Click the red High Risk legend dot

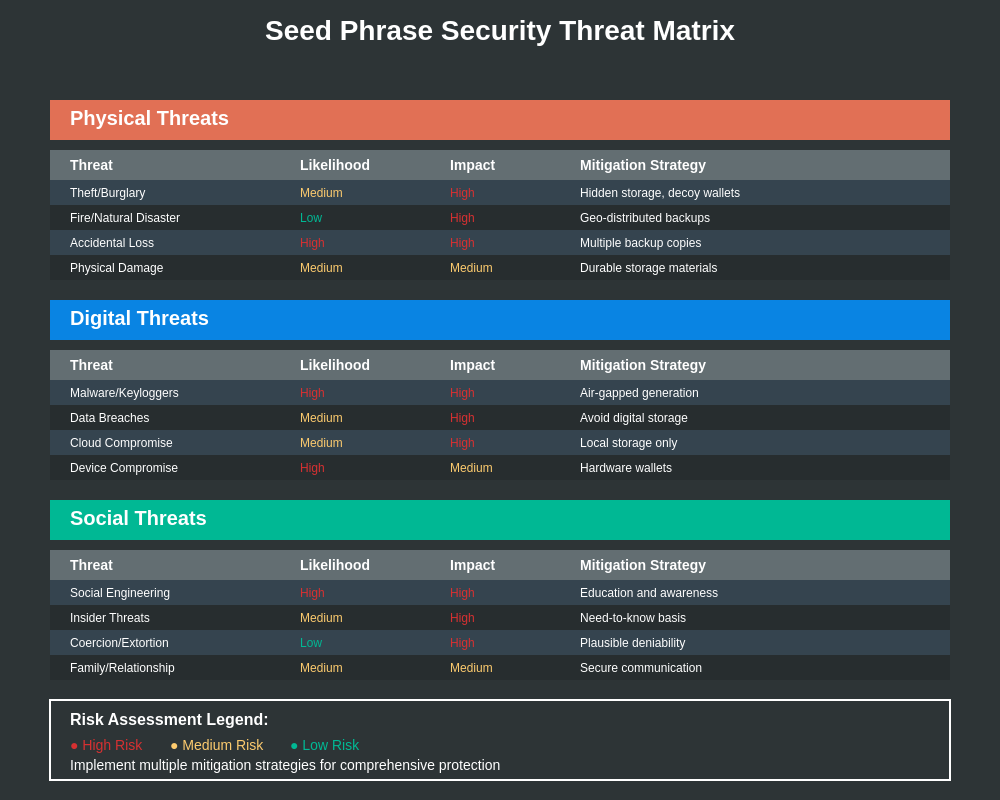click(74, 746)
